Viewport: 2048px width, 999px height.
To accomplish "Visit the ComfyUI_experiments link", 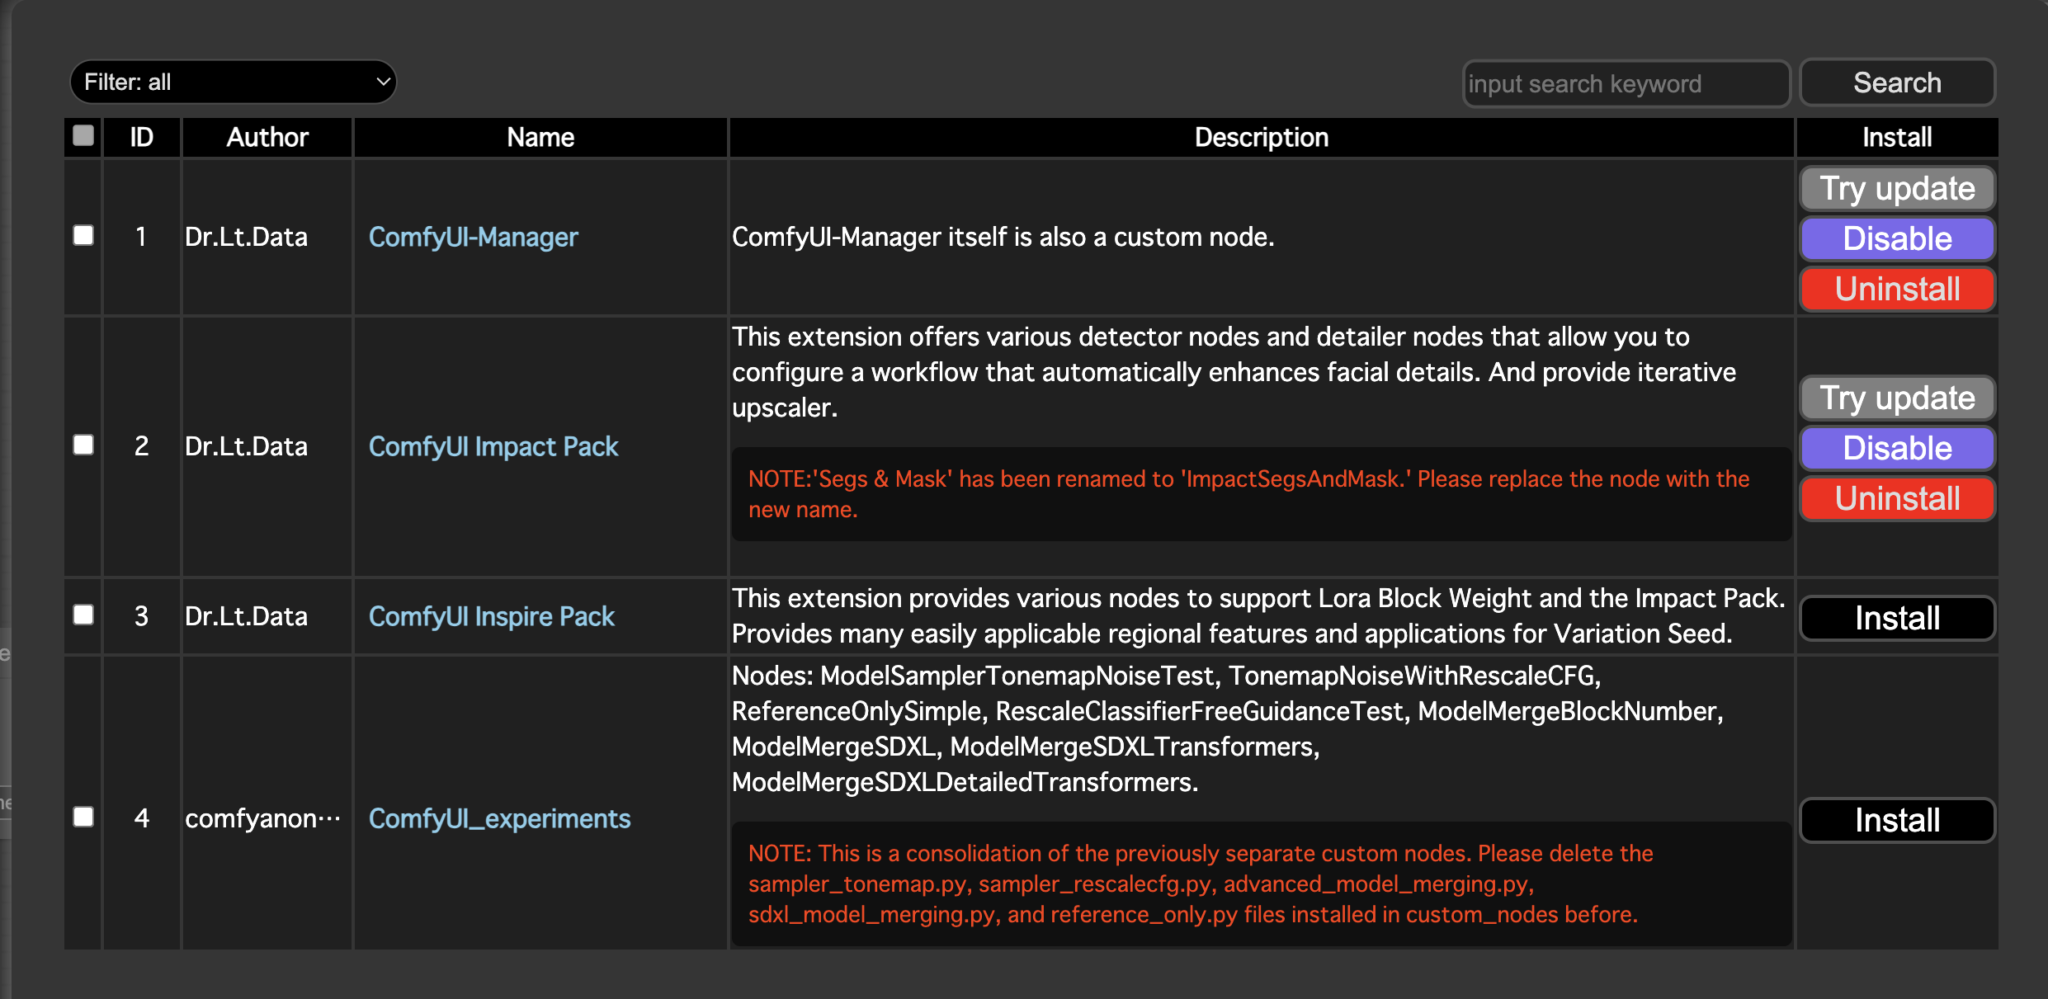I will (x=499, y=819).
